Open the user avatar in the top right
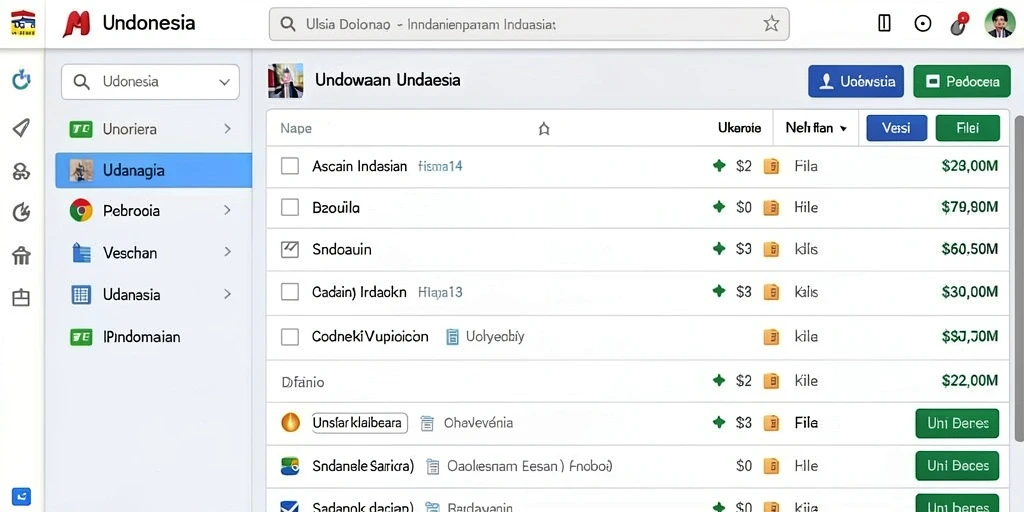 (999, 24)
